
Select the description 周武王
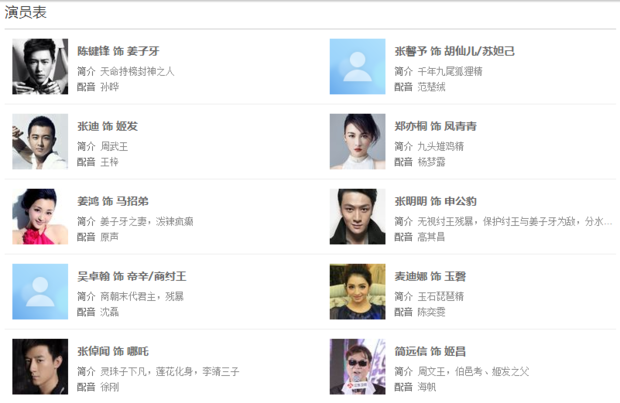114,146
